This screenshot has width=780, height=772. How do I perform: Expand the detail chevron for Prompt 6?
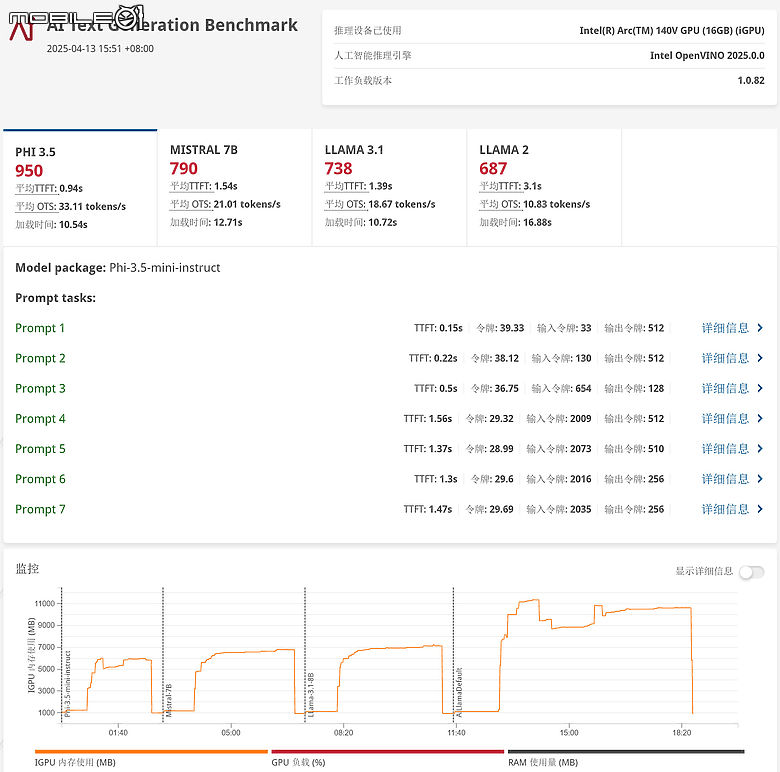coord(760,479)
